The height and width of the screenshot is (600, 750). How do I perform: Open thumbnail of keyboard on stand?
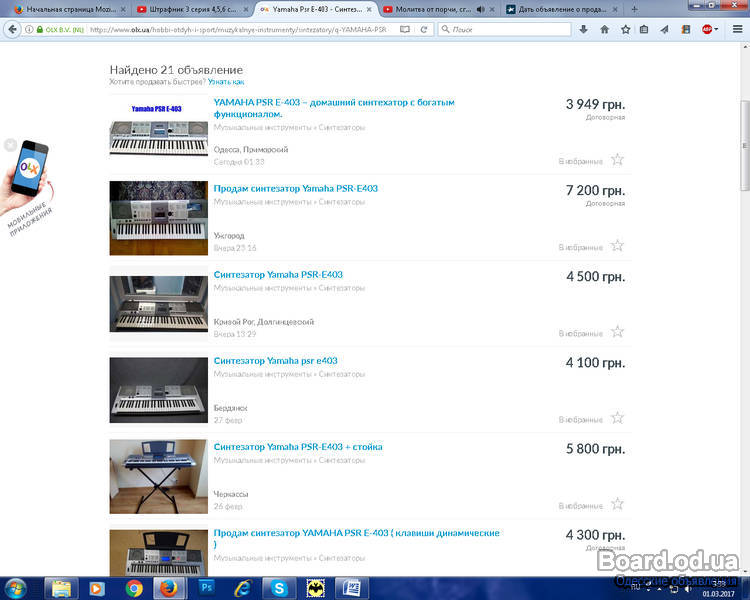158,477
